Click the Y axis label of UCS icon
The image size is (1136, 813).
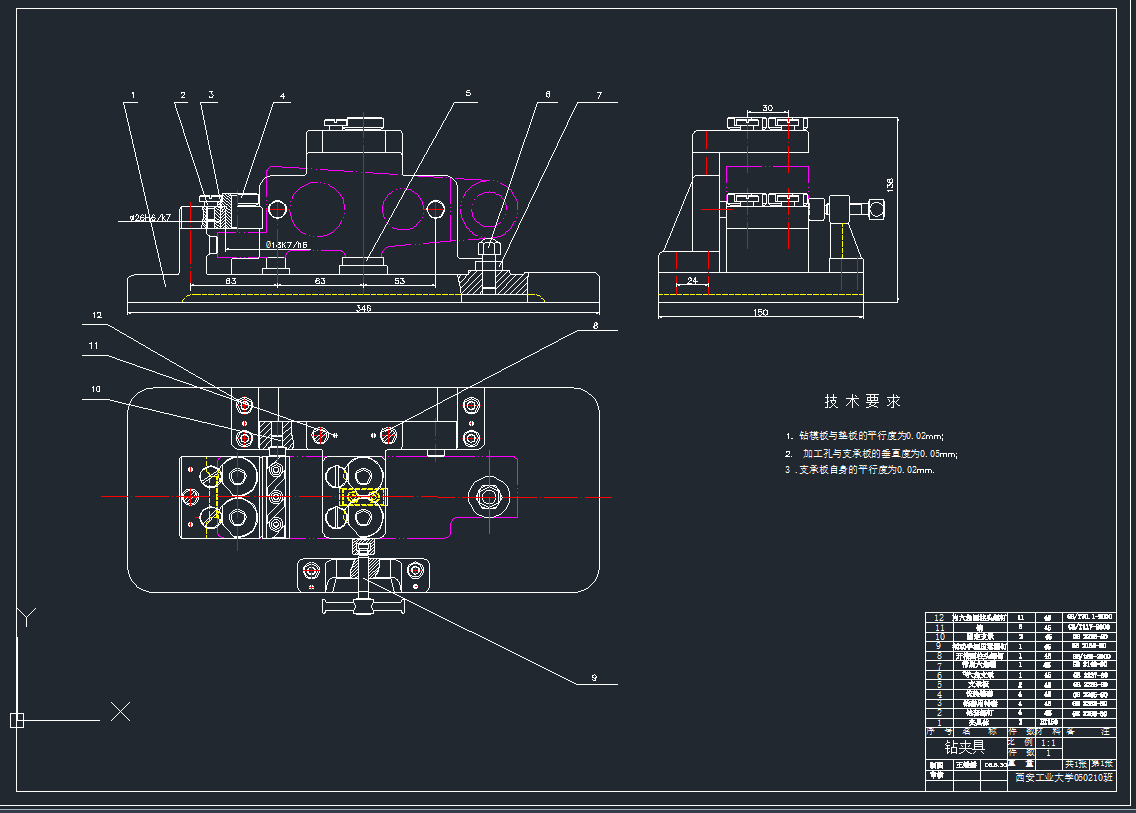(27, 616)
